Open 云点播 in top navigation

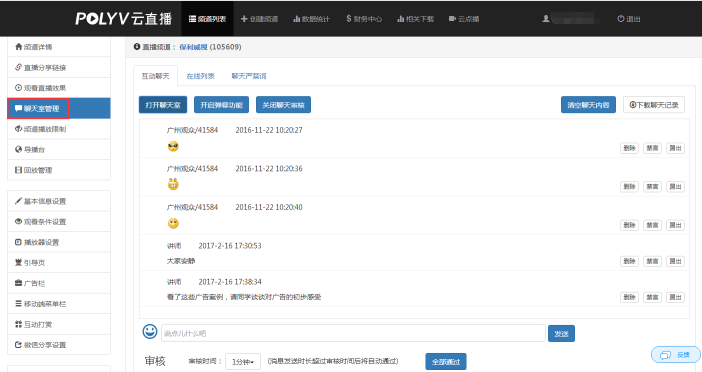coord(464,19)
